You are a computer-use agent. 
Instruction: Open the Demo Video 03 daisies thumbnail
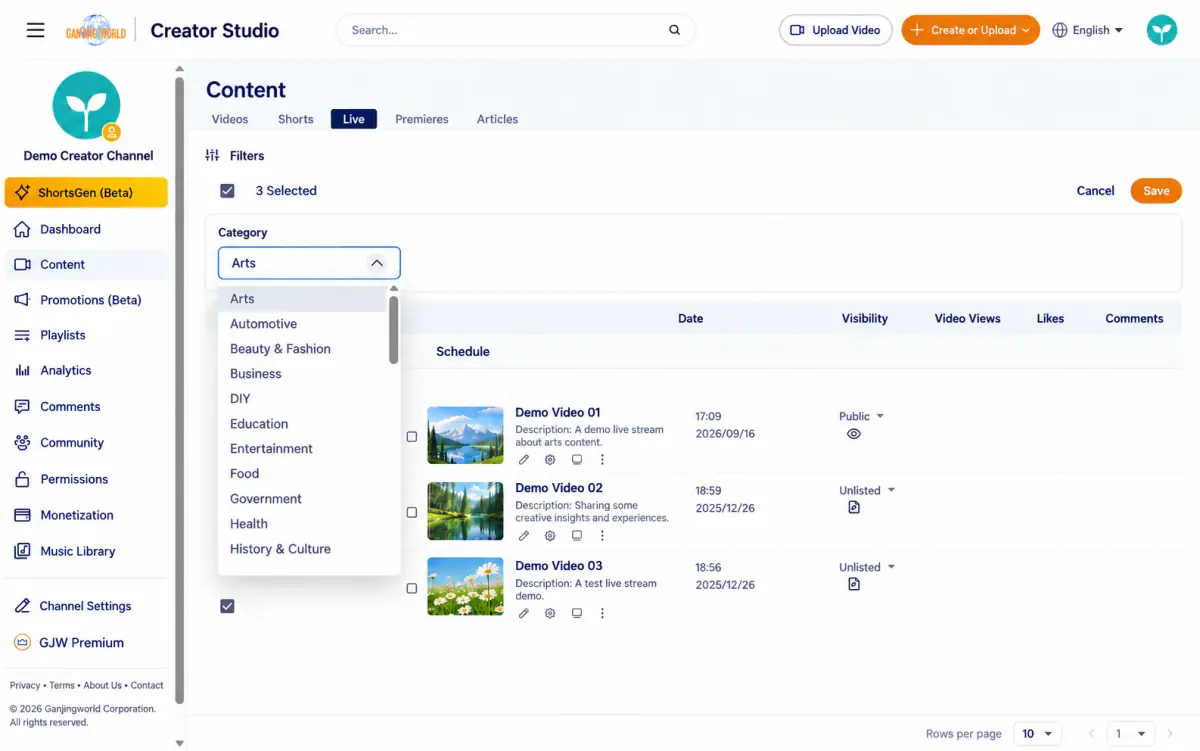click(465, 586)
